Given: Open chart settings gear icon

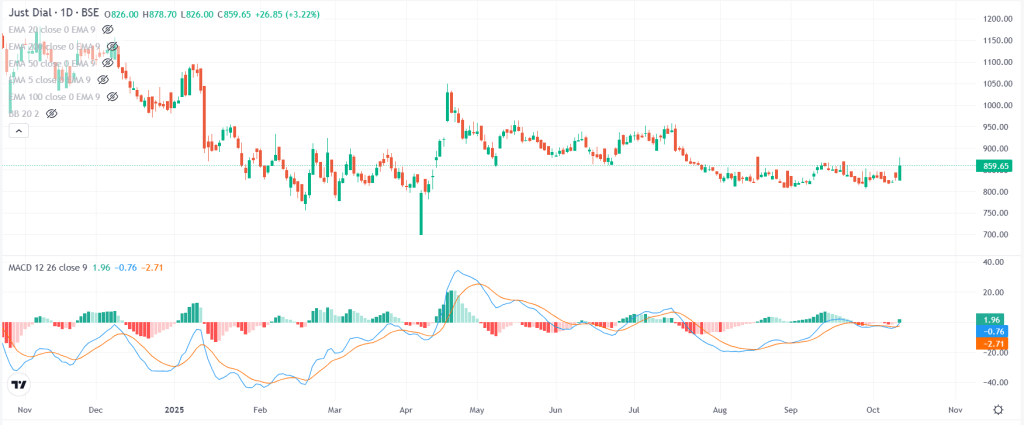Looking at the screenshot, I should [998, 410].
